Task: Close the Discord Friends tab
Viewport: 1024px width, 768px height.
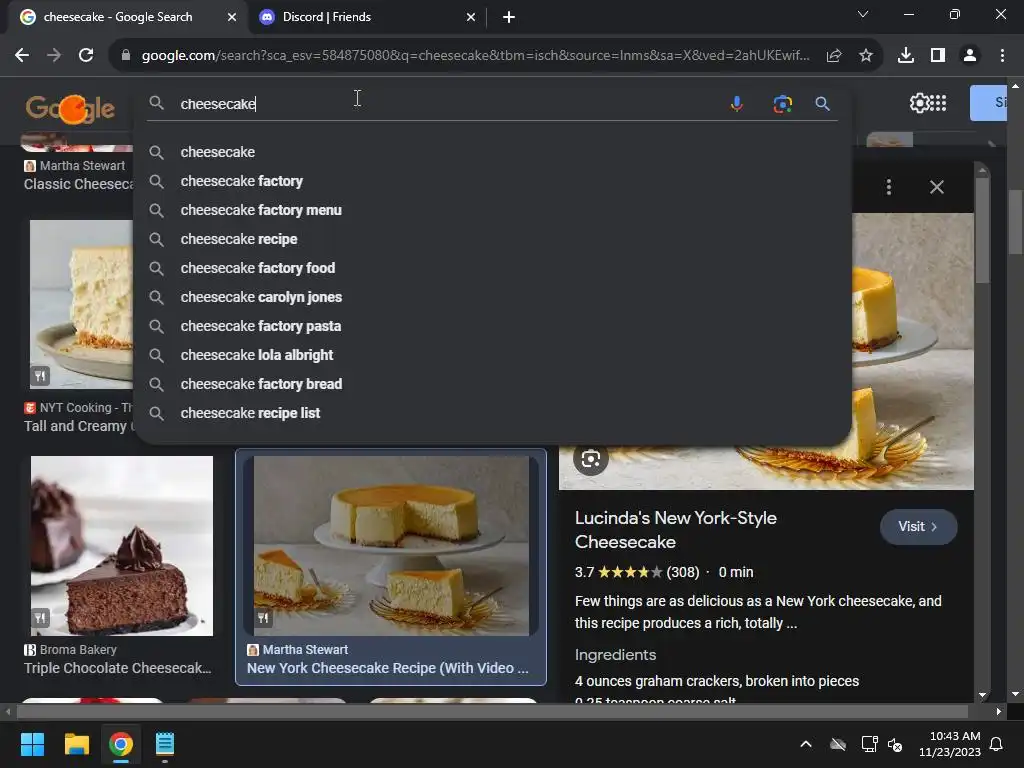Action: click(471, 17)
